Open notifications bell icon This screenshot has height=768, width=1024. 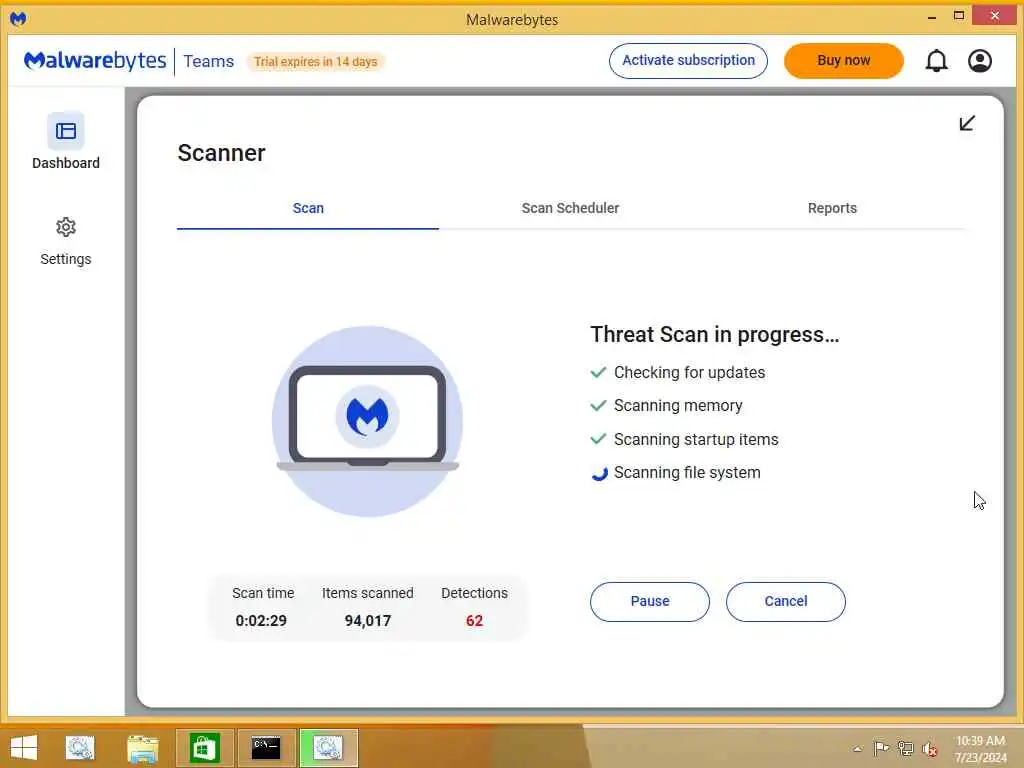coord(936,61)
